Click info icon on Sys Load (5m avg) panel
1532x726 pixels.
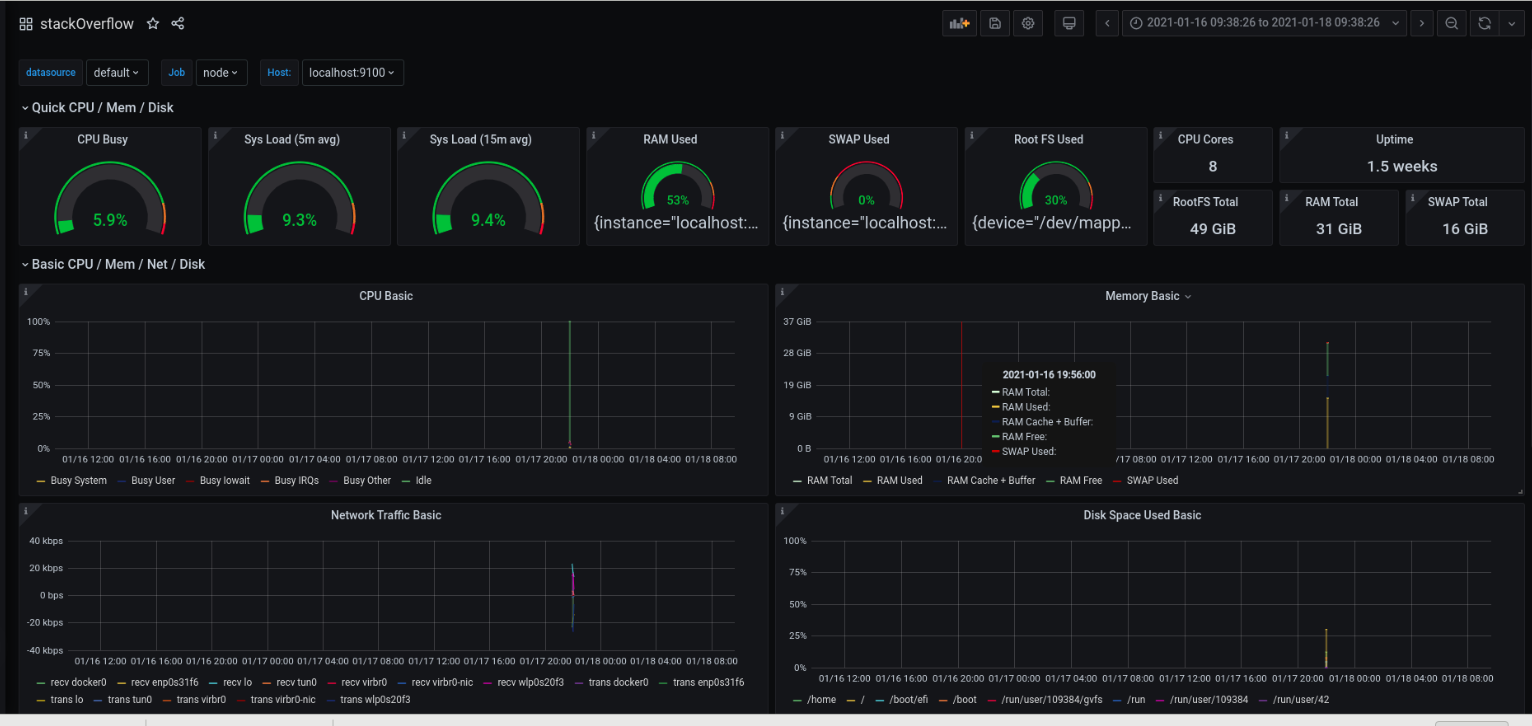215,134
